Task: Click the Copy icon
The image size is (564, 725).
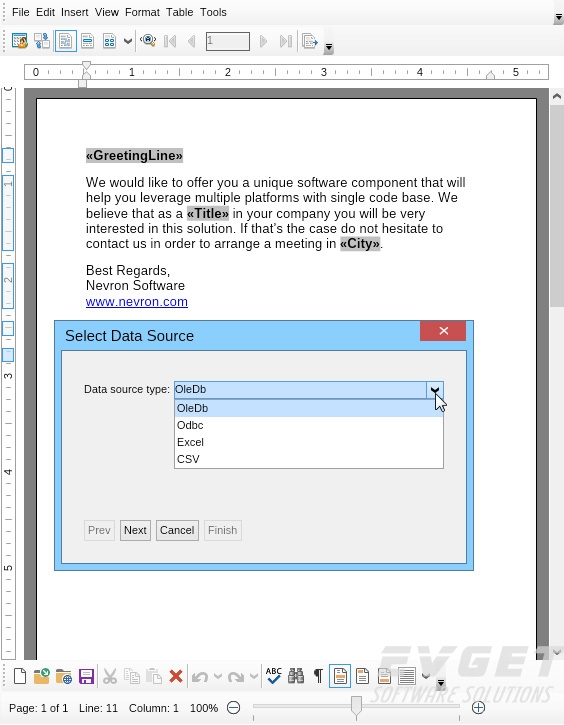Action: point(132,676)
